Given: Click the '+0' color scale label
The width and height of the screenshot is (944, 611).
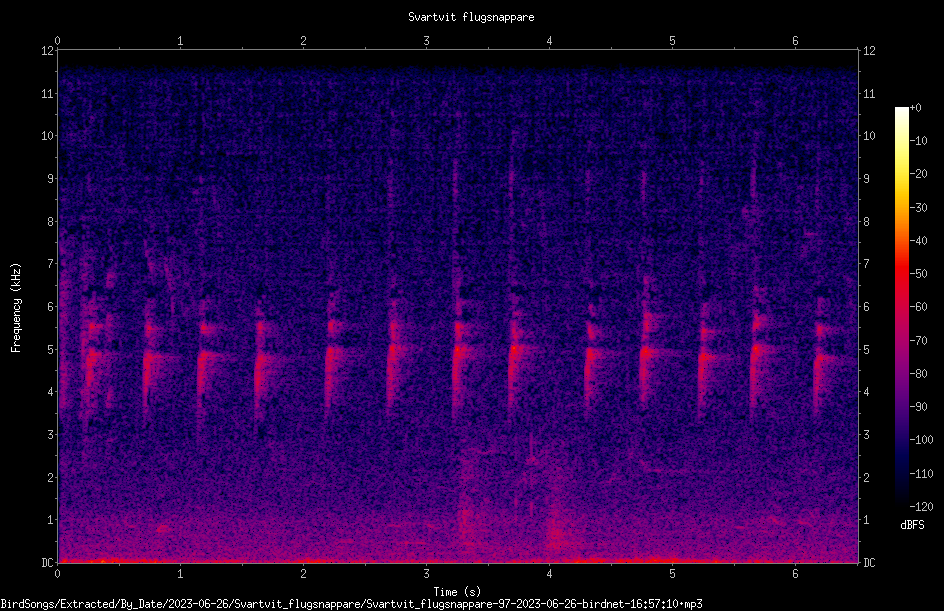Looking at the screenshot, I should (915, 108).
